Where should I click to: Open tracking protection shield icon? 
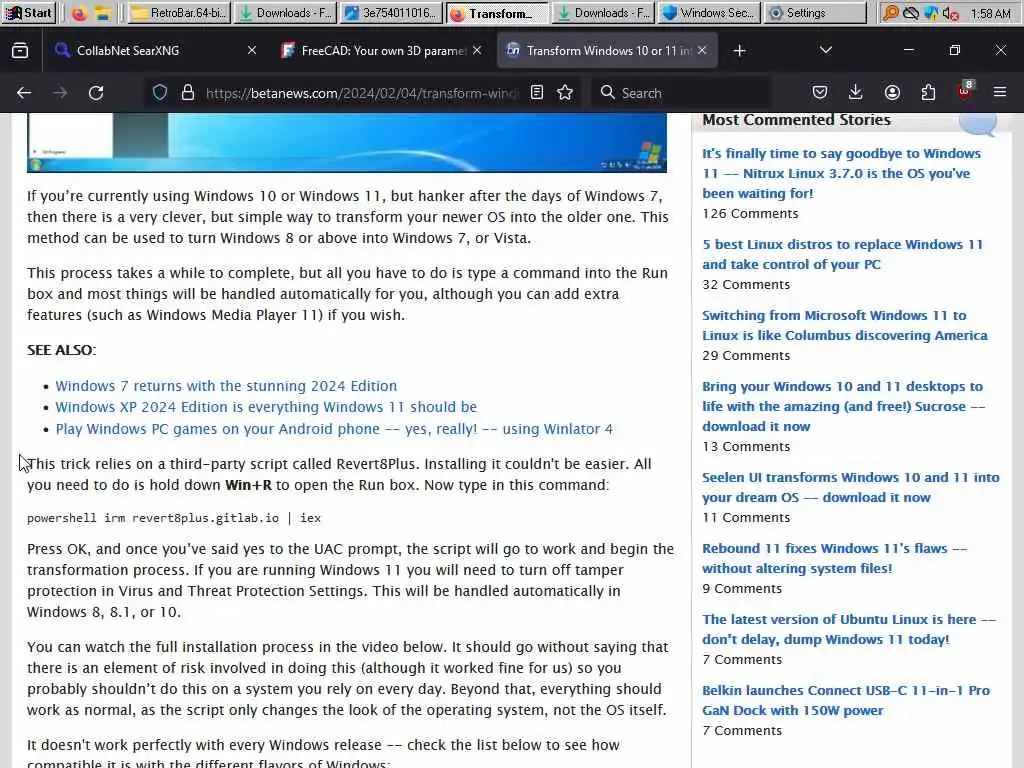pyautogui.click(x=160, y=93)
